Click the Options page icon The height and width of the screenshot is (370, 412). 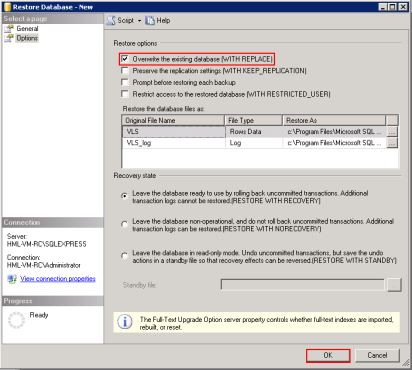tap(9, 38)
